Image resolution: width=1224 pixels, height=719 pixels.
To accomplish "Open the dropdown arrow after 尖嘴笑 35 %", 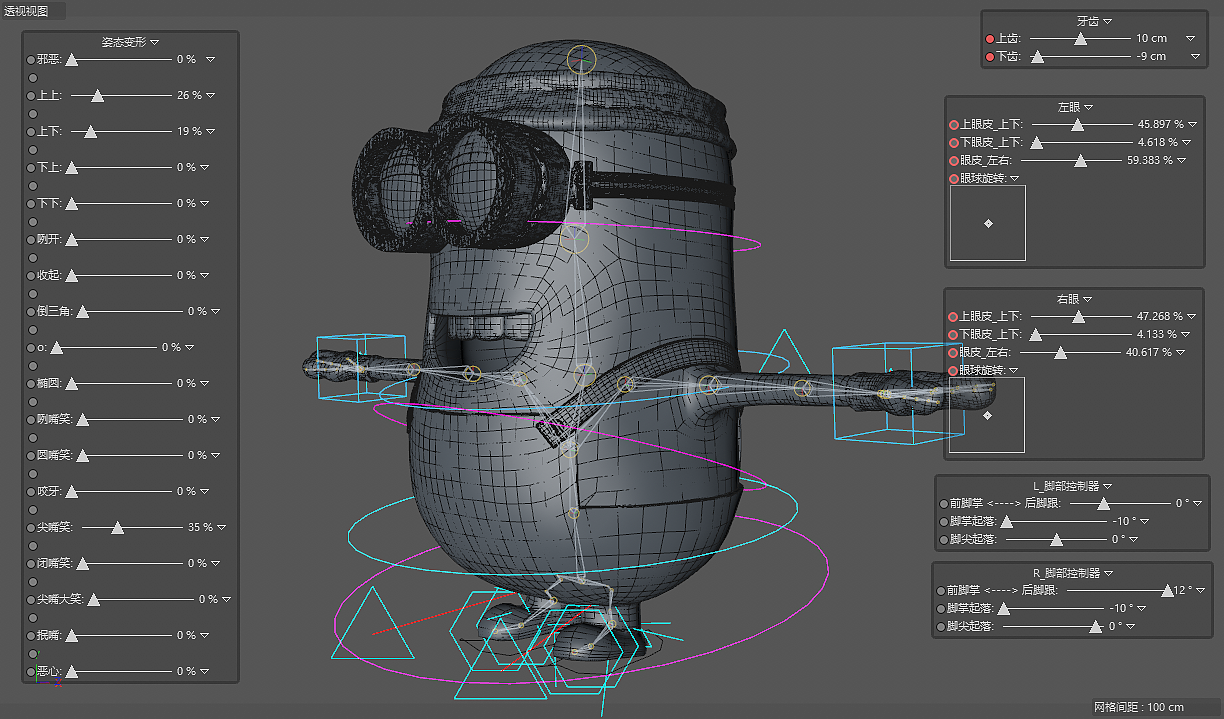I will (x=221, y=527).
